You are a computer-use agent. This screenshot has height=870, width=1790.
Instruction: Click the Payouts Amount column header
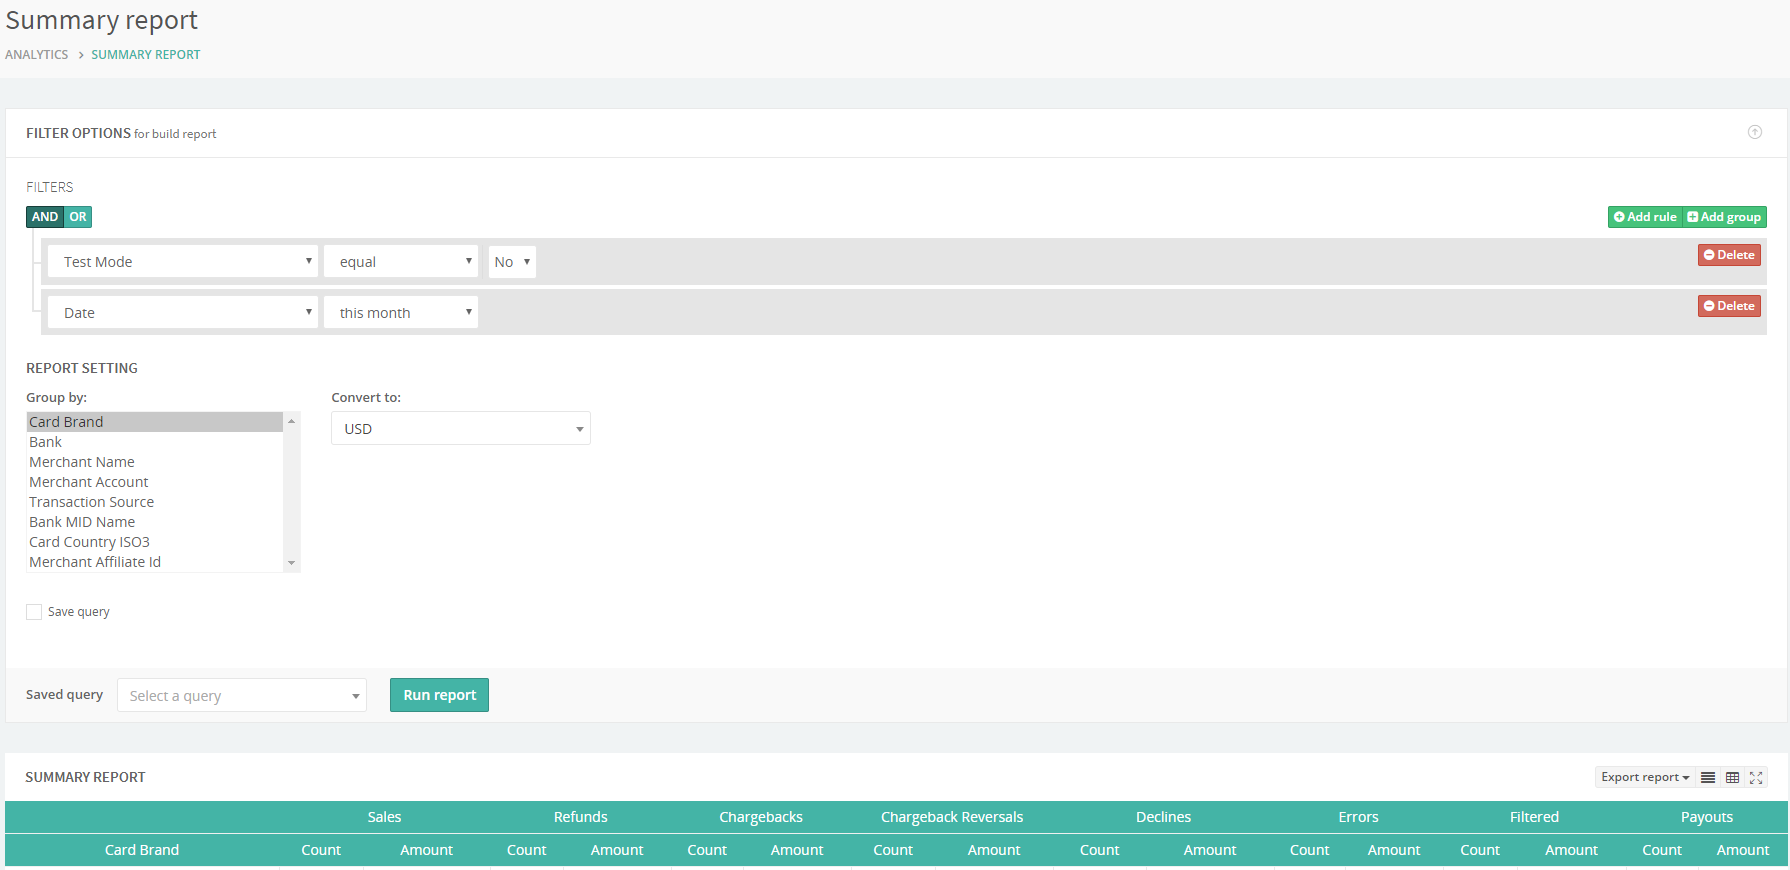click(x=1743, y=850)
